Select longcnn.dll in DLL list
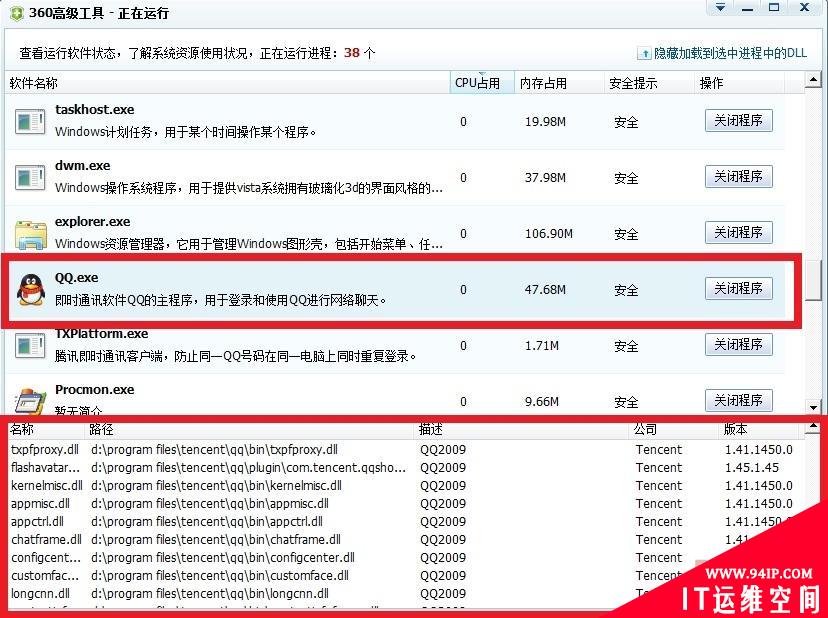The image size is (828, 618). tap(40, 593)
